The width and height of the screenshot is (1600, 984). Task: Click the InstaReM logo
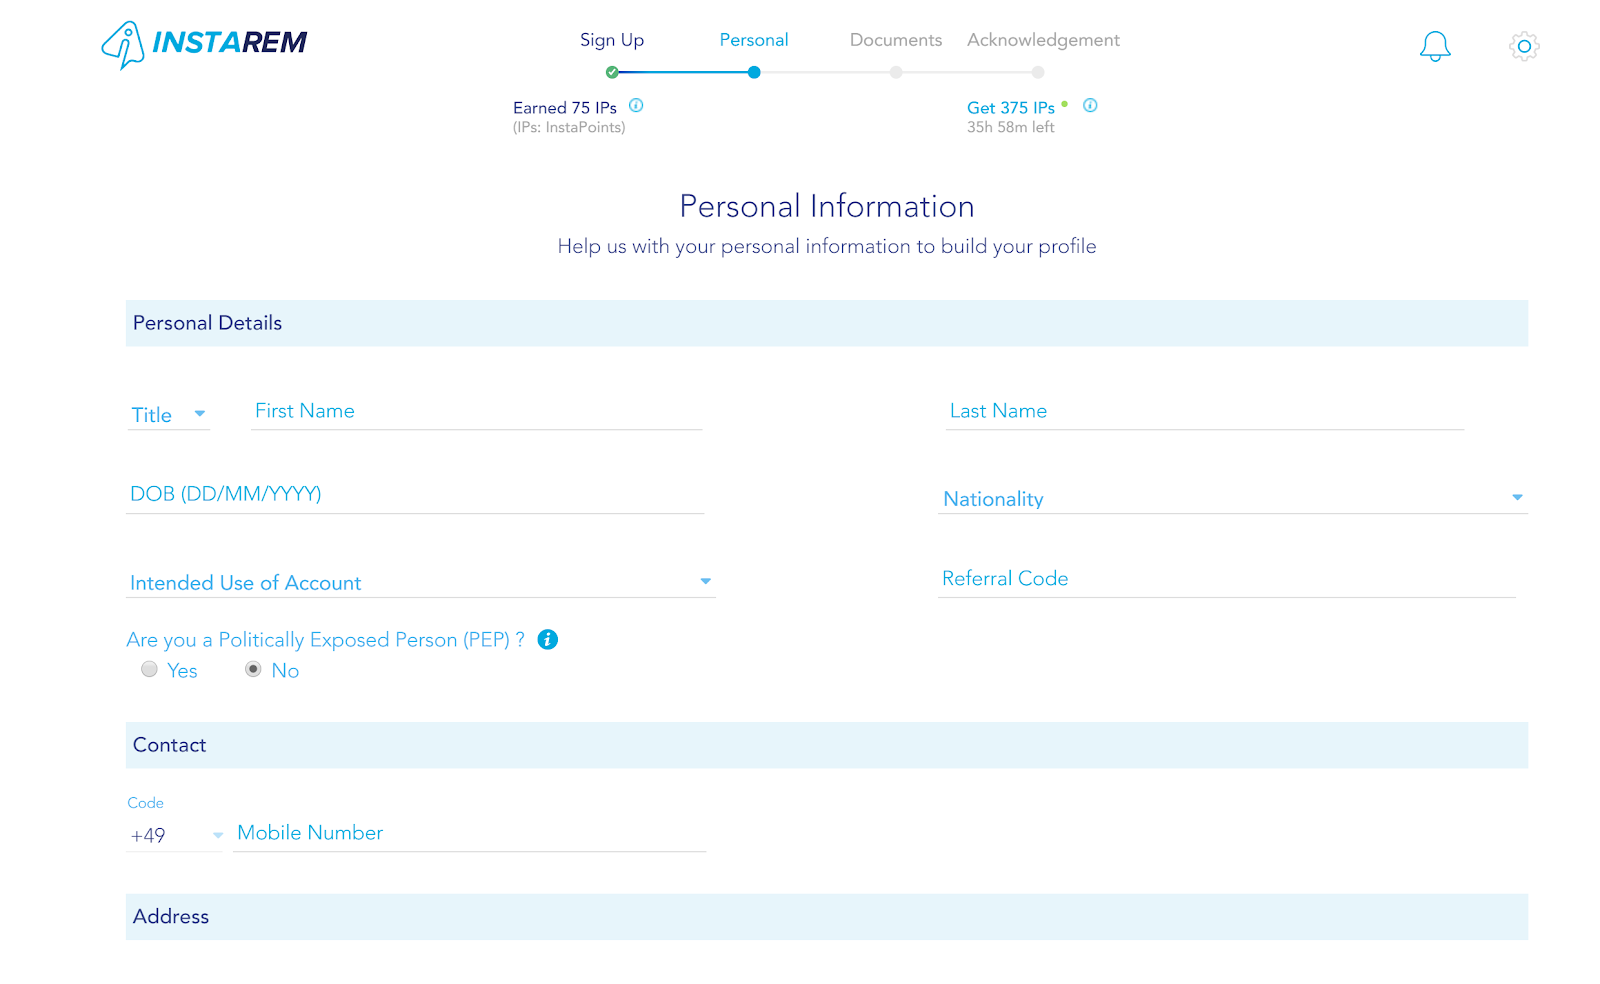click(204, 44)
